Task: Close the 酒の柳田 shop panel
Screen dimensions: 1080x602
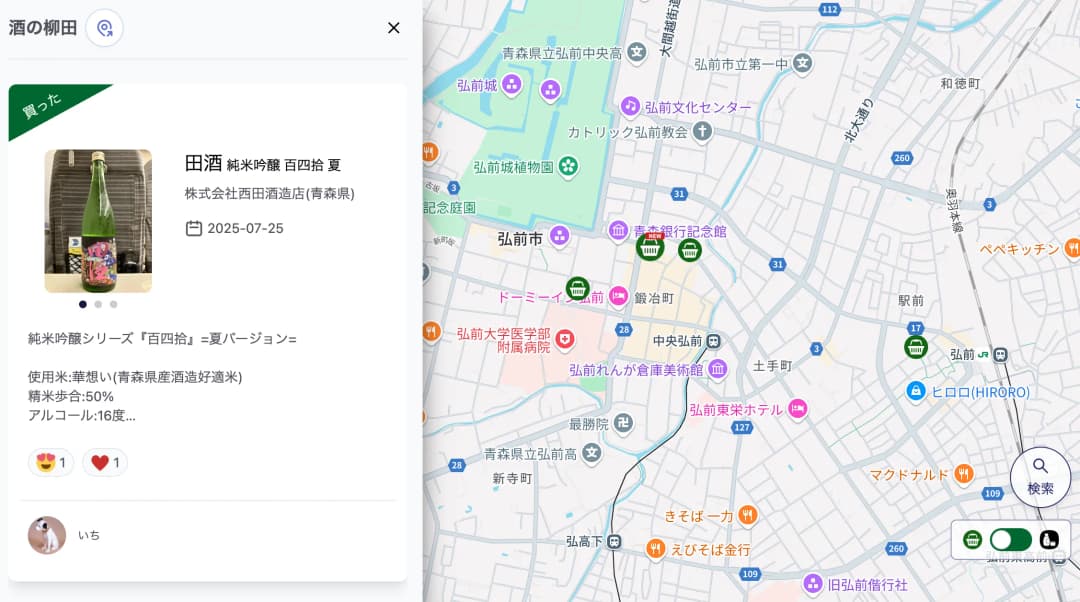Action: (394, 28)
